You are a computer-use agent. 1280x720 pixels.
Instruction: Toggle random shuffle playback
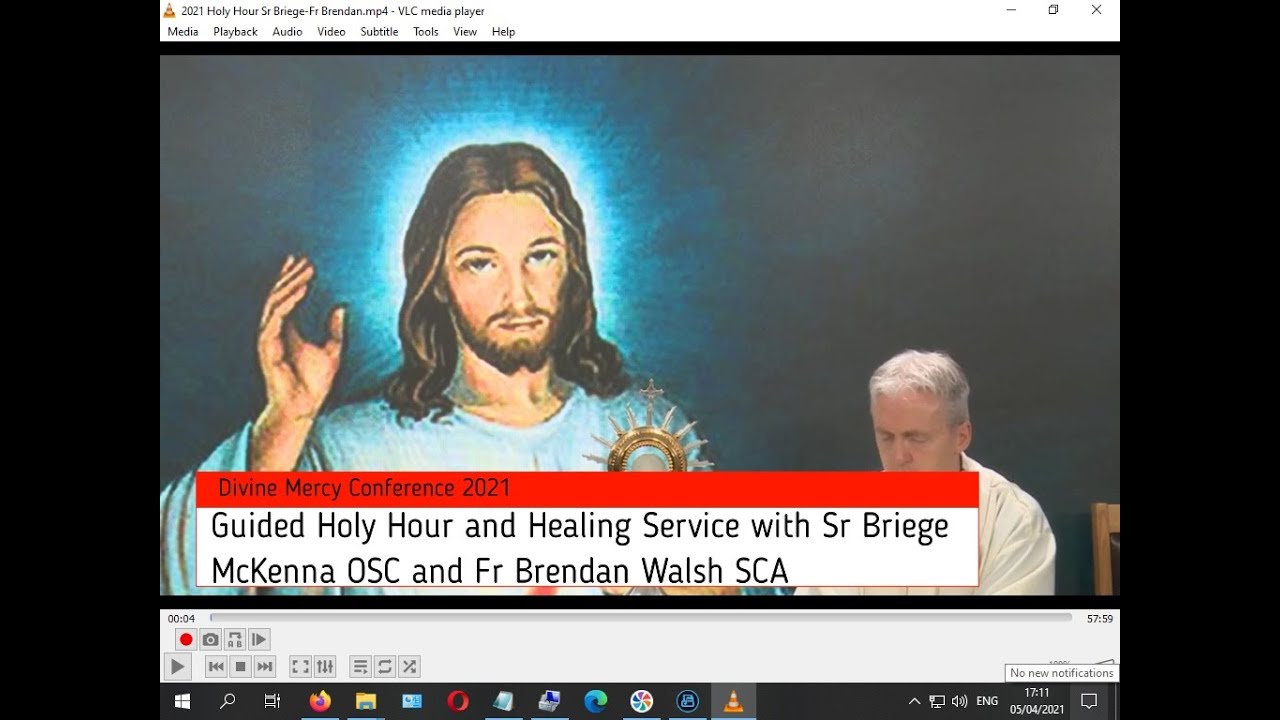point(408,667)
